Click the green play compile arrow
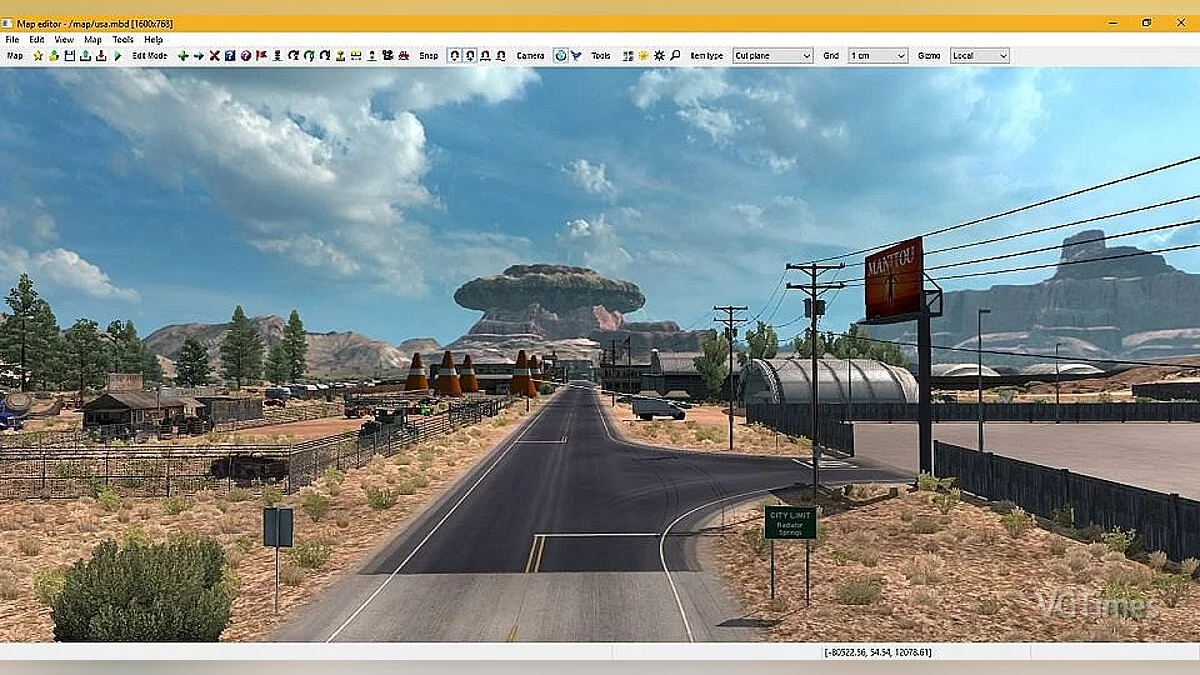1200x675 pixels. point(118,55)
